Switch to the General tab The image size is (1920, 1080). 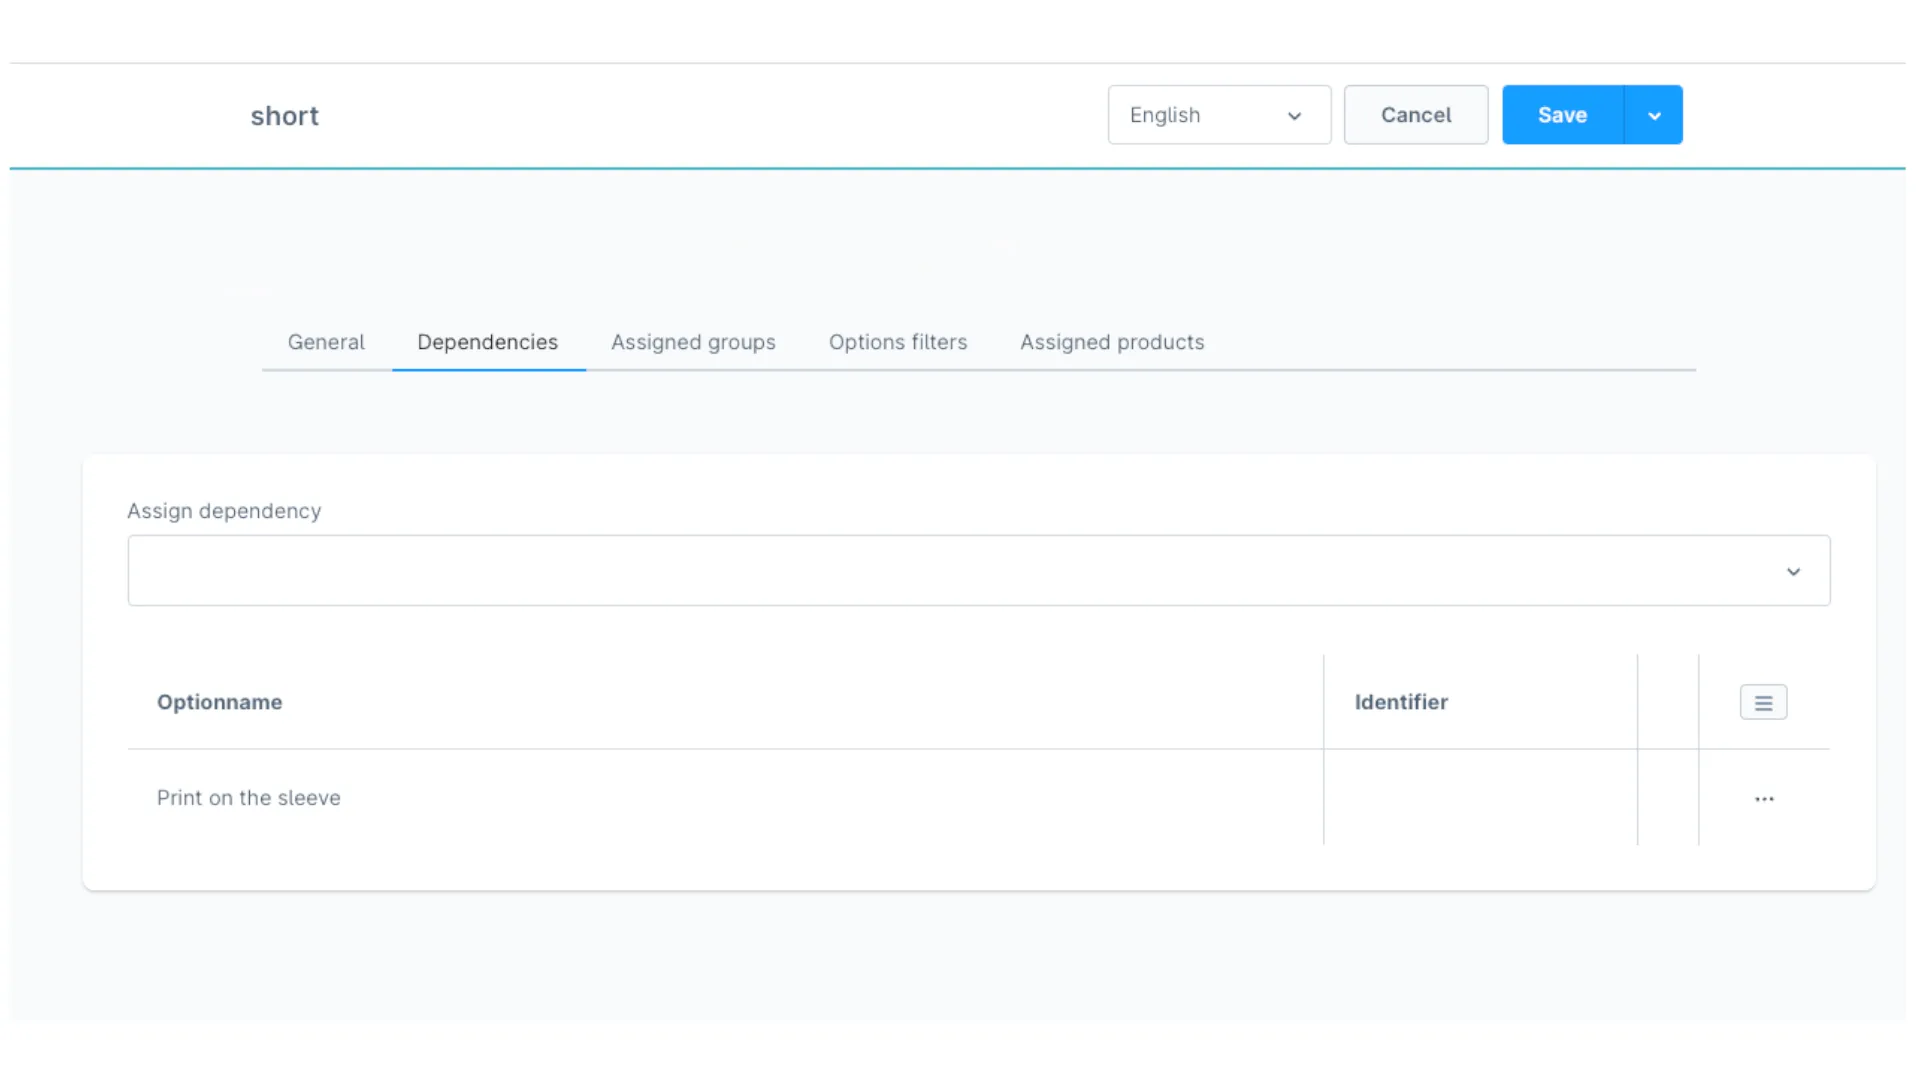point(326,342)
